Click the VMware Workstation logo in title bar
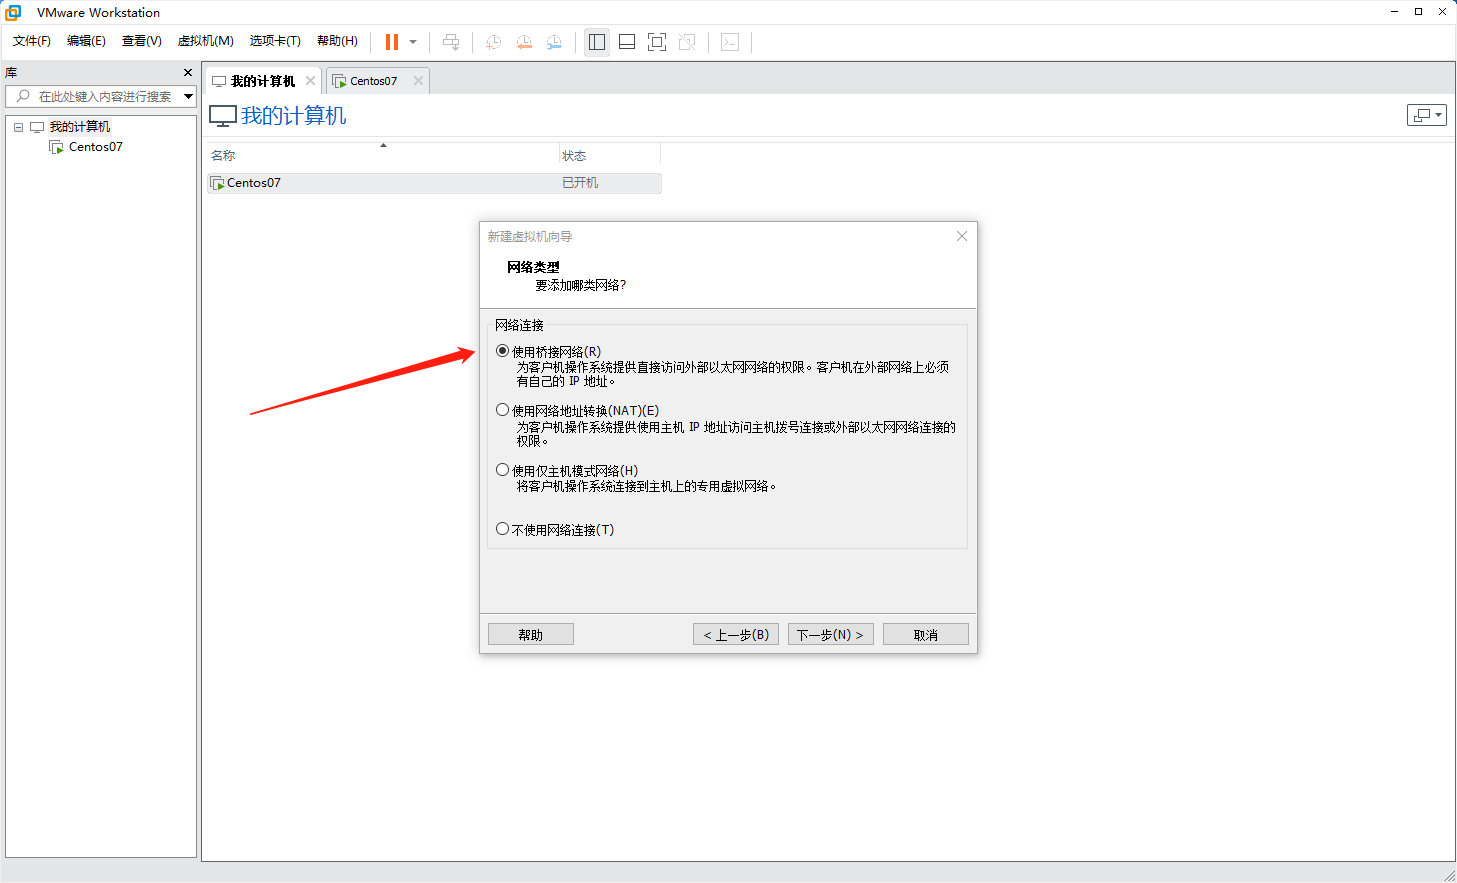 click(13, 12)
